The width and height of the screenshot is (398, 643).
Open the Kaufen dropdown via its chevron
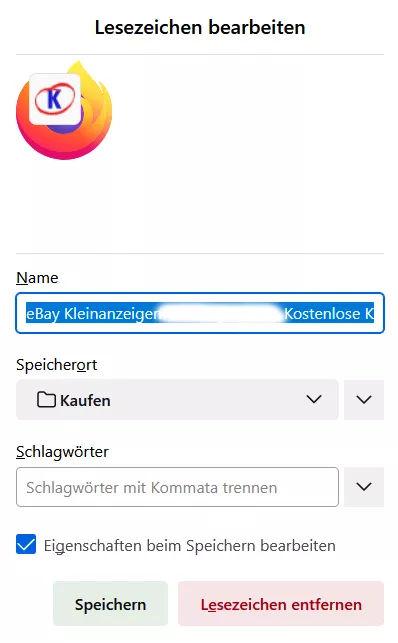(314, 399)
